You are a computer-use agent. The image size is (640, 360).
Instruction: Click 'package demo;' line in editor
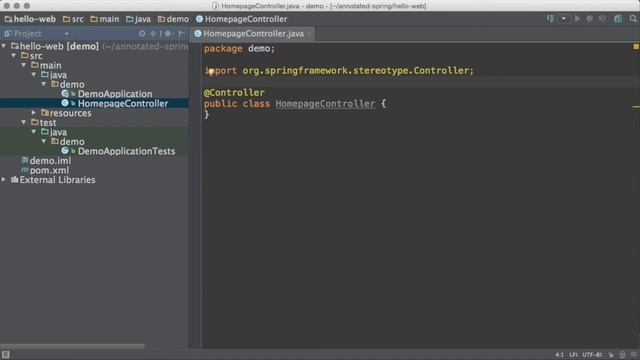[x=239, y=49]
